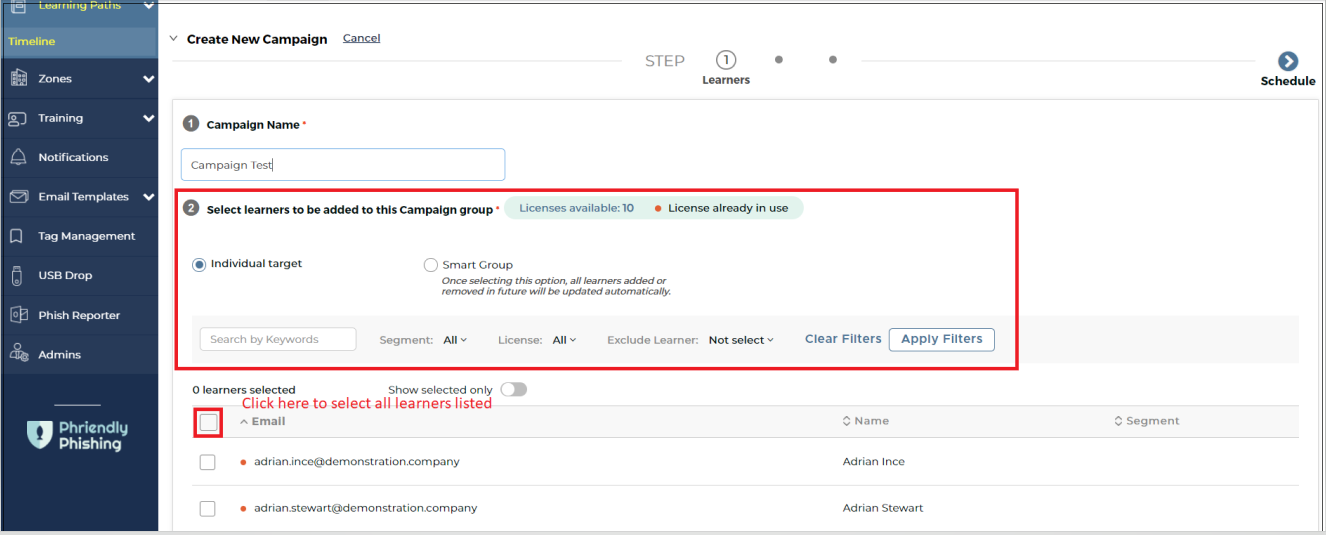Open the Zones building icon
Viewport: 1326px width, 535px height.
point(18,78)
